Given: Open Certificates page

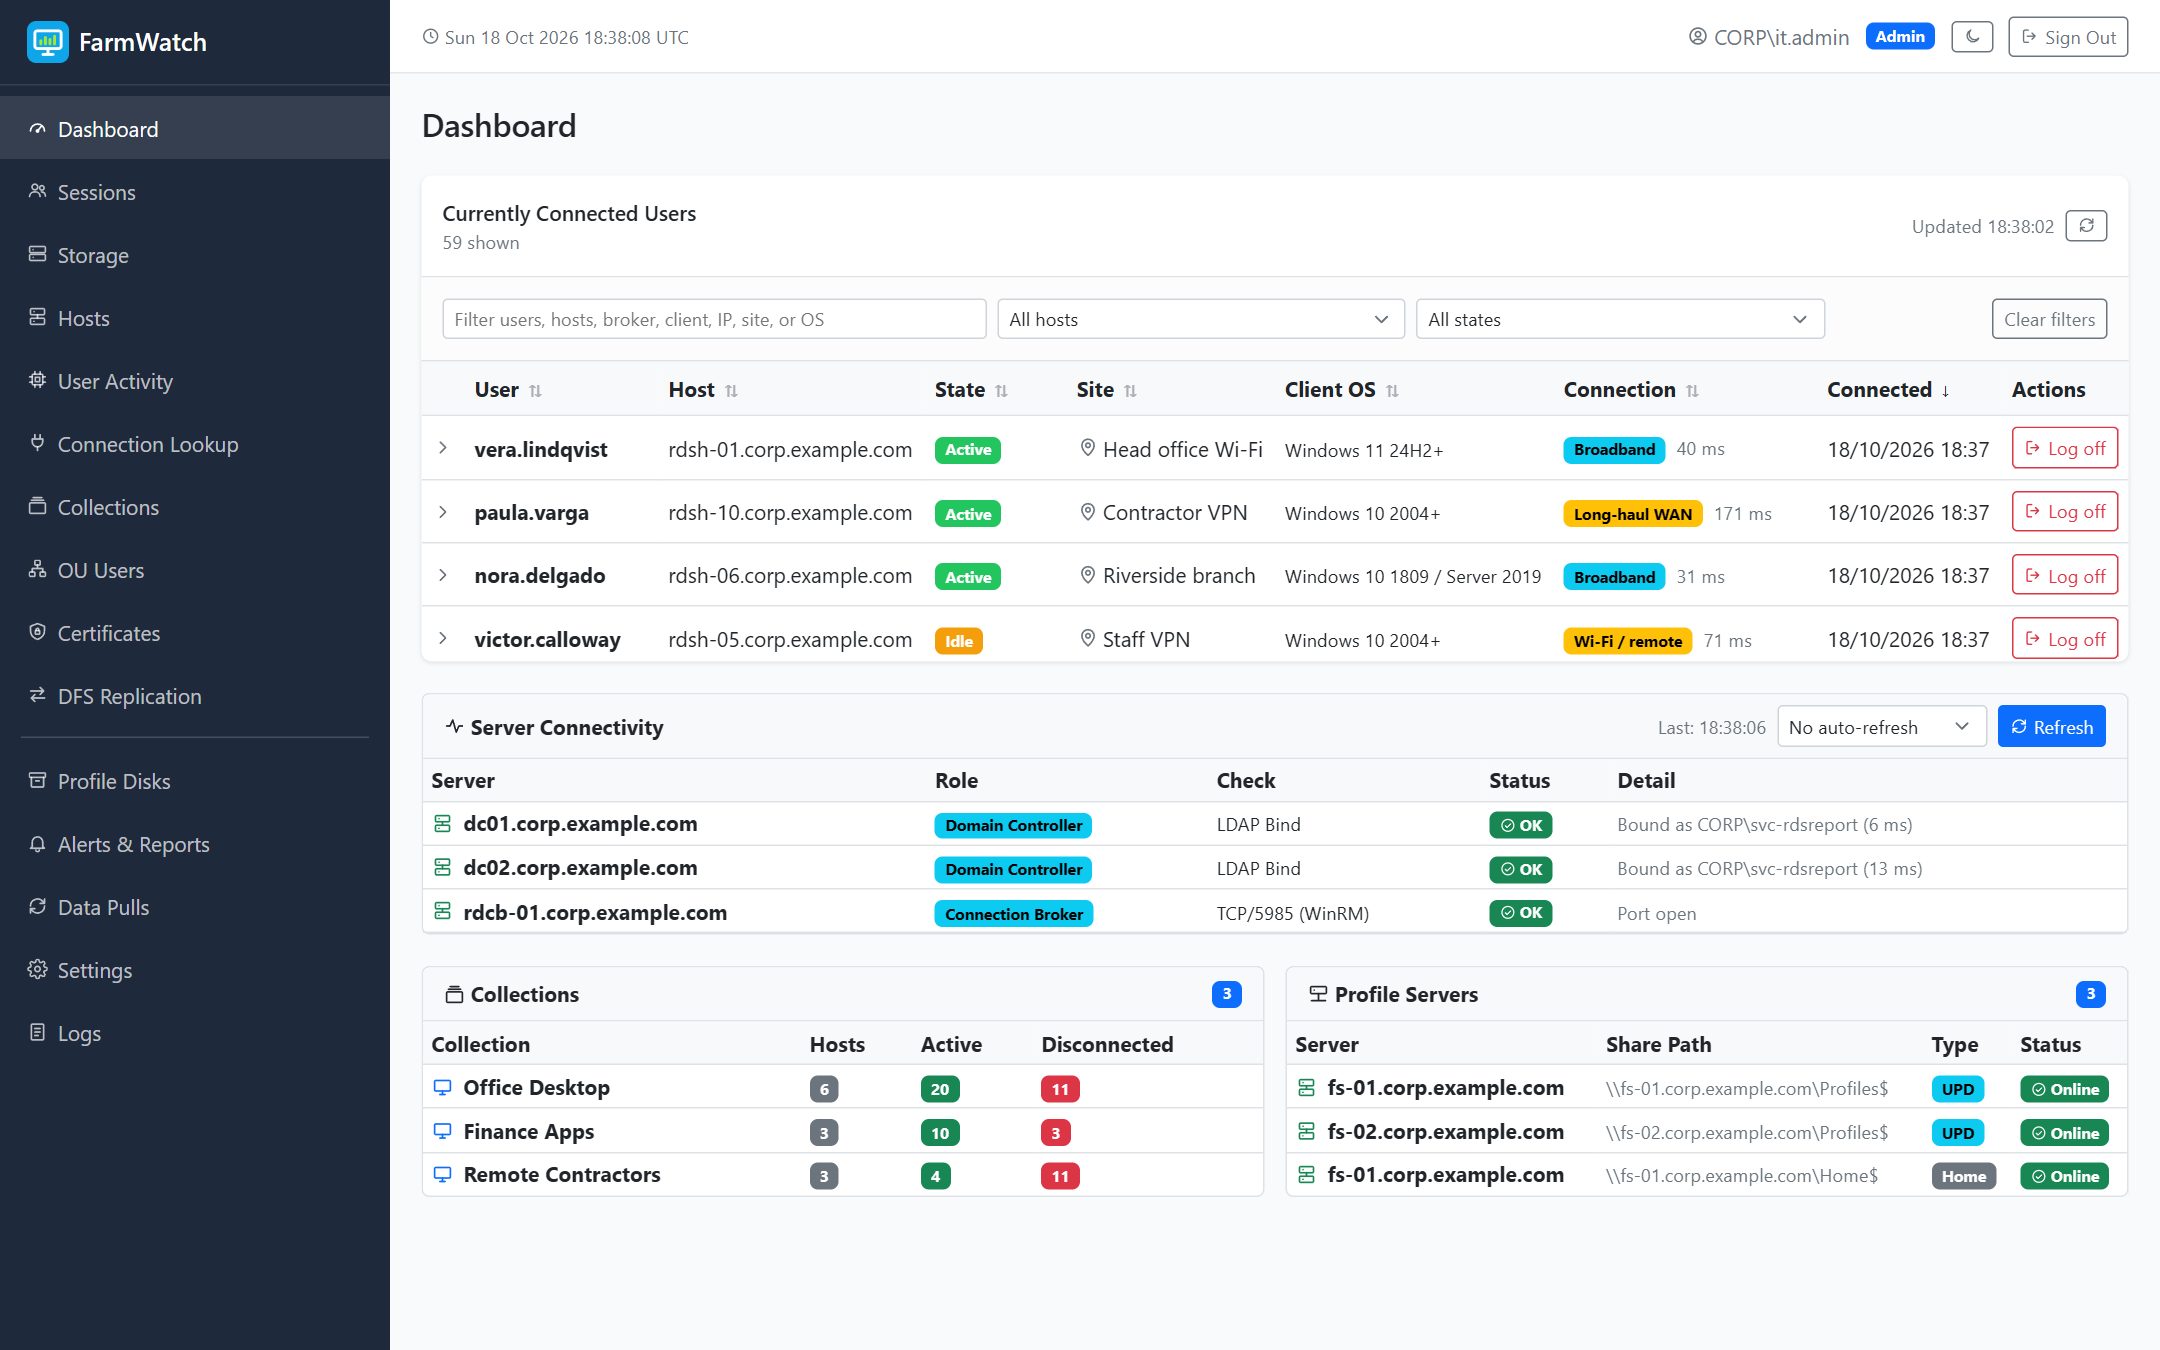Looking at the screenshot, I should 195,633.
